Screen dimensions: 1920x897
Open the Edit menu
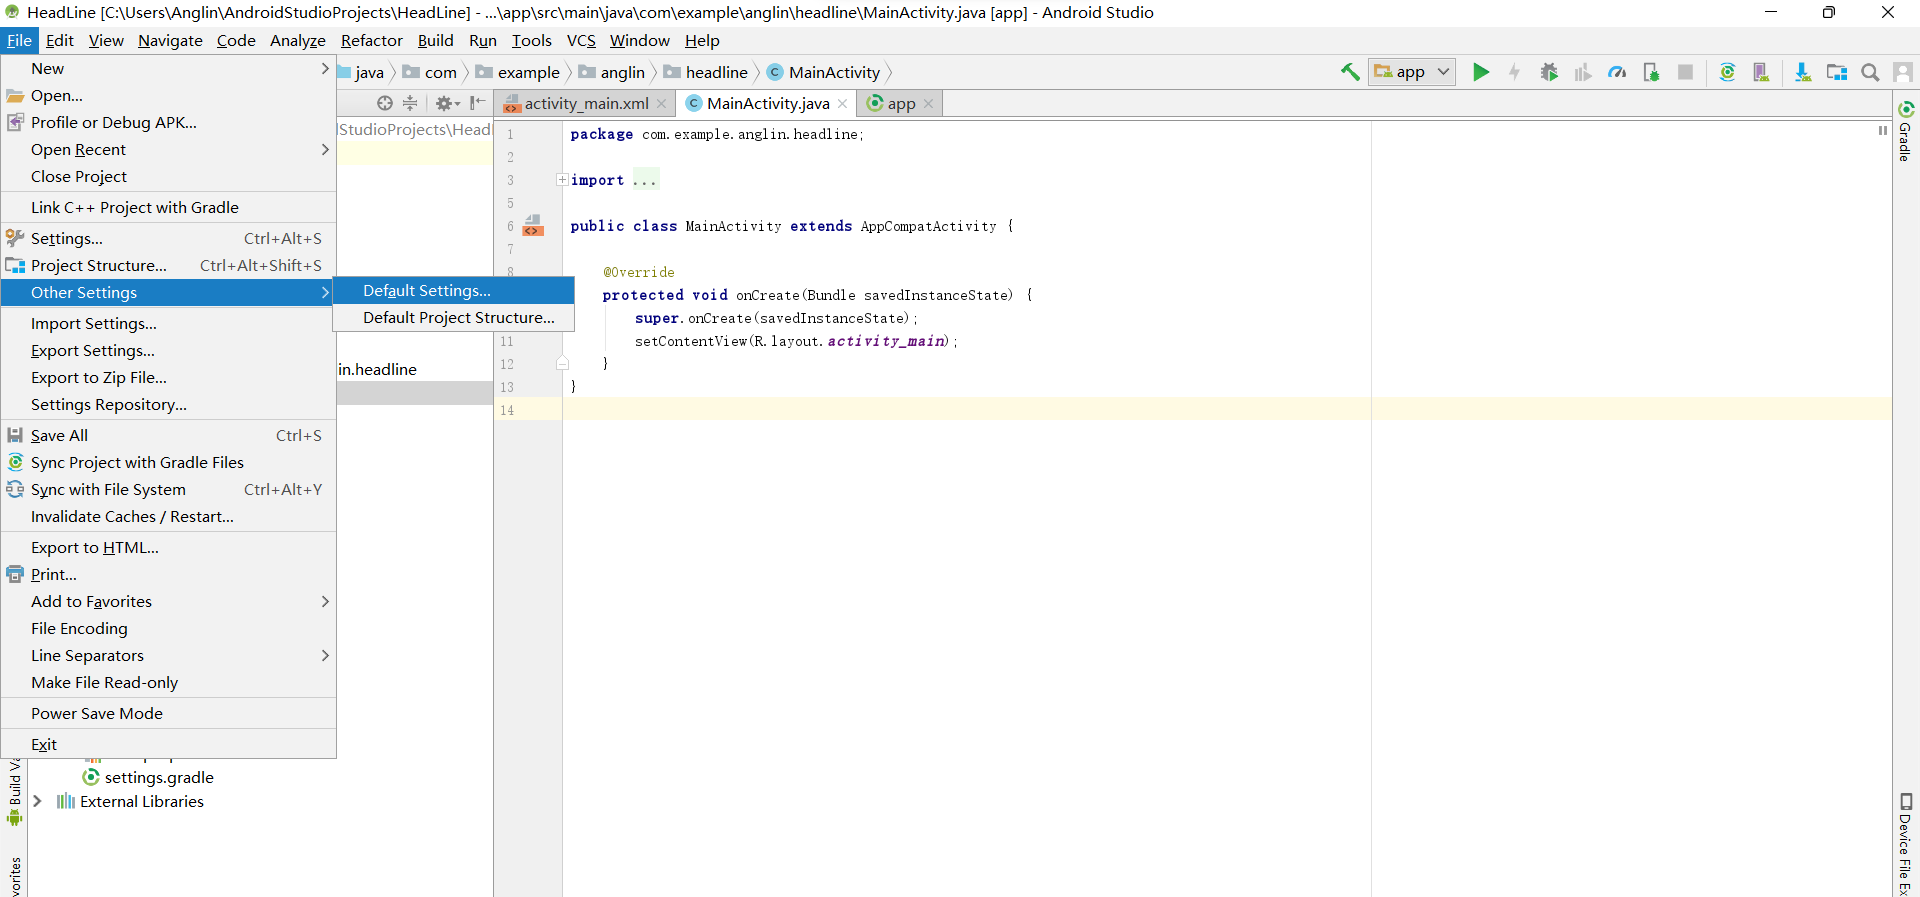pyautogui.click(x=60, y=40)
